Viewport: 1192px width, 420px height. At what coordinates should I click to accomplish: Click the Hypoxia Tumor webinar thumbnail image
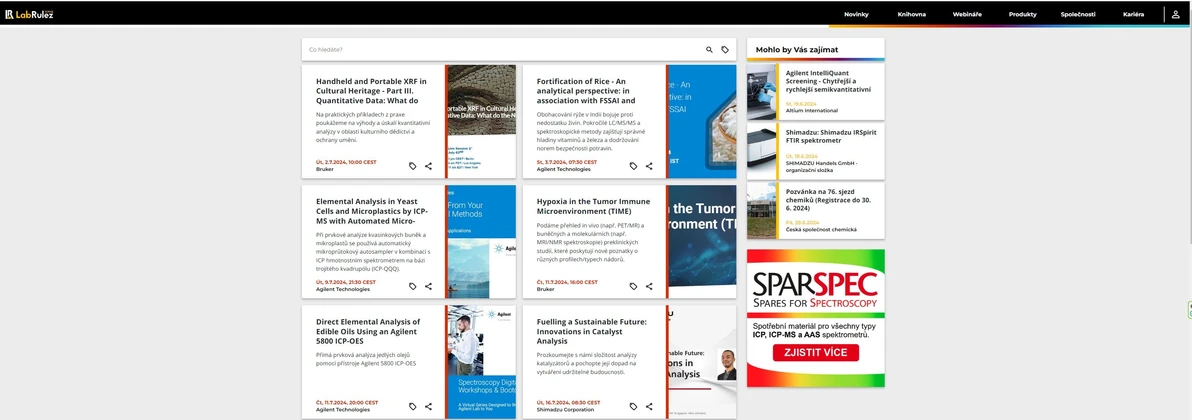[702, 242]
